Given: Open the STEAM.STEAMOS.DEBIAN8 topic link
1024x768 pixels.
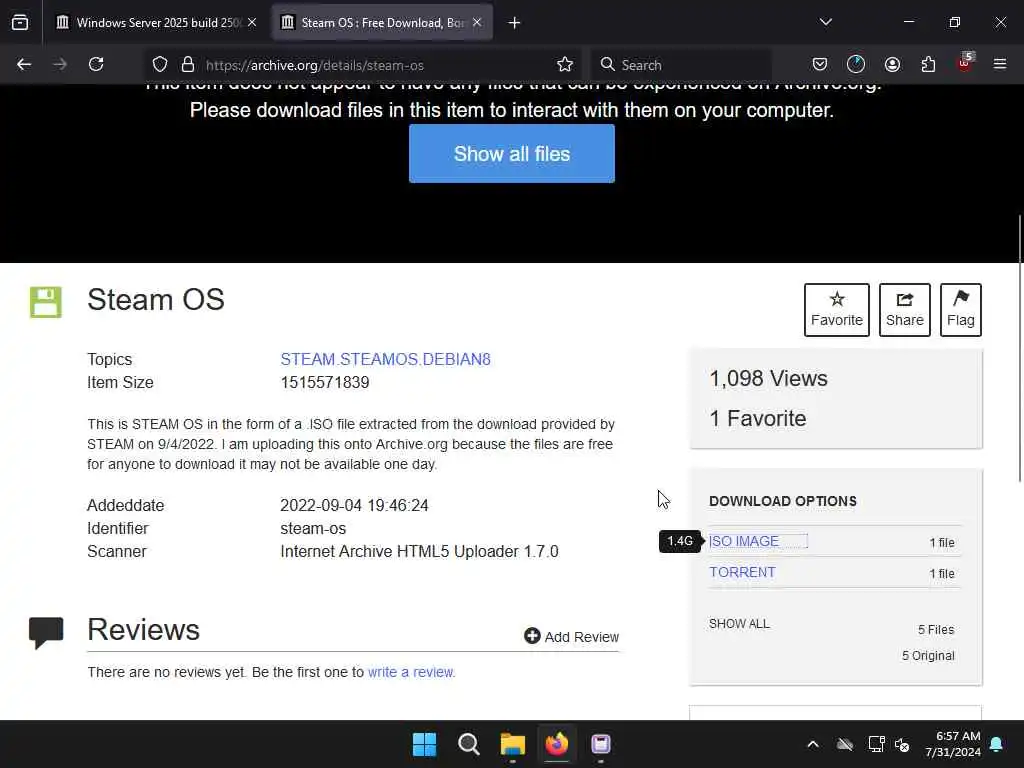Looking at the screenshot, I should (x=385, y=360).
